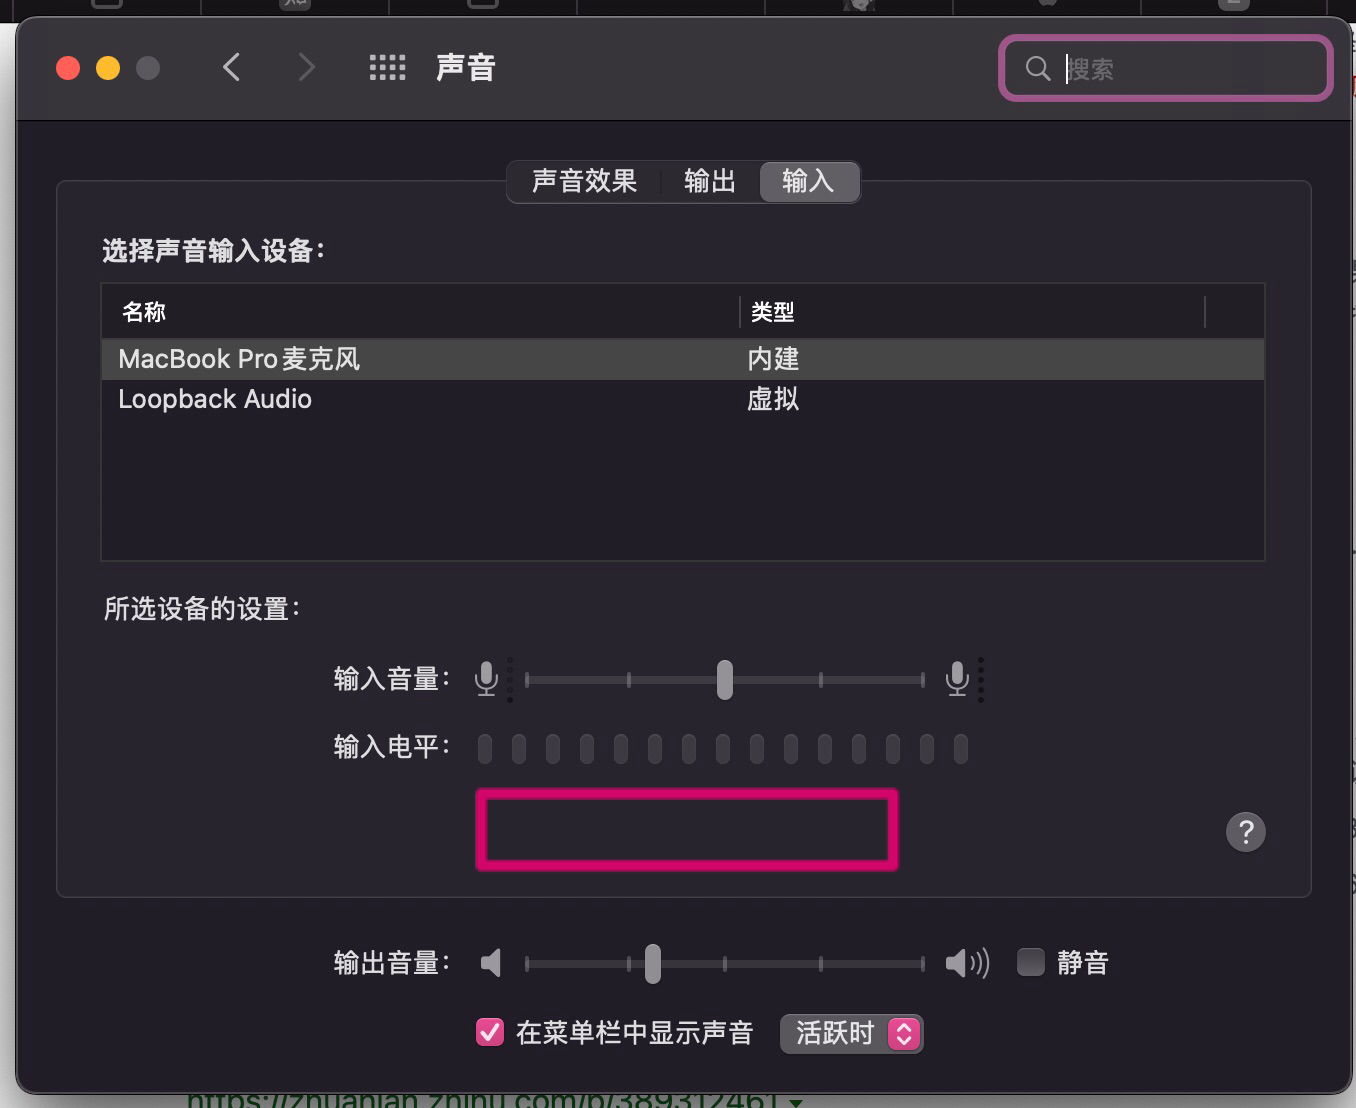Click the loud speaker icon with sound waves
Screen dimensions: 1356x1108
[x=966, y=963]
